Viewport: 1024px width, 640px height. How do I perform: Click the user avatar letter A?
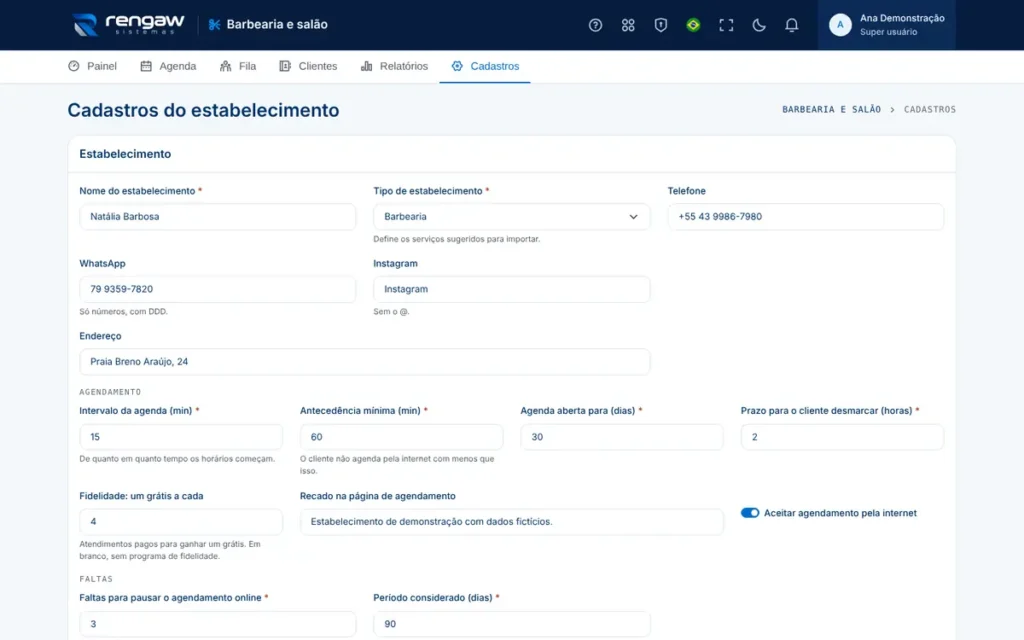point(840,25)
